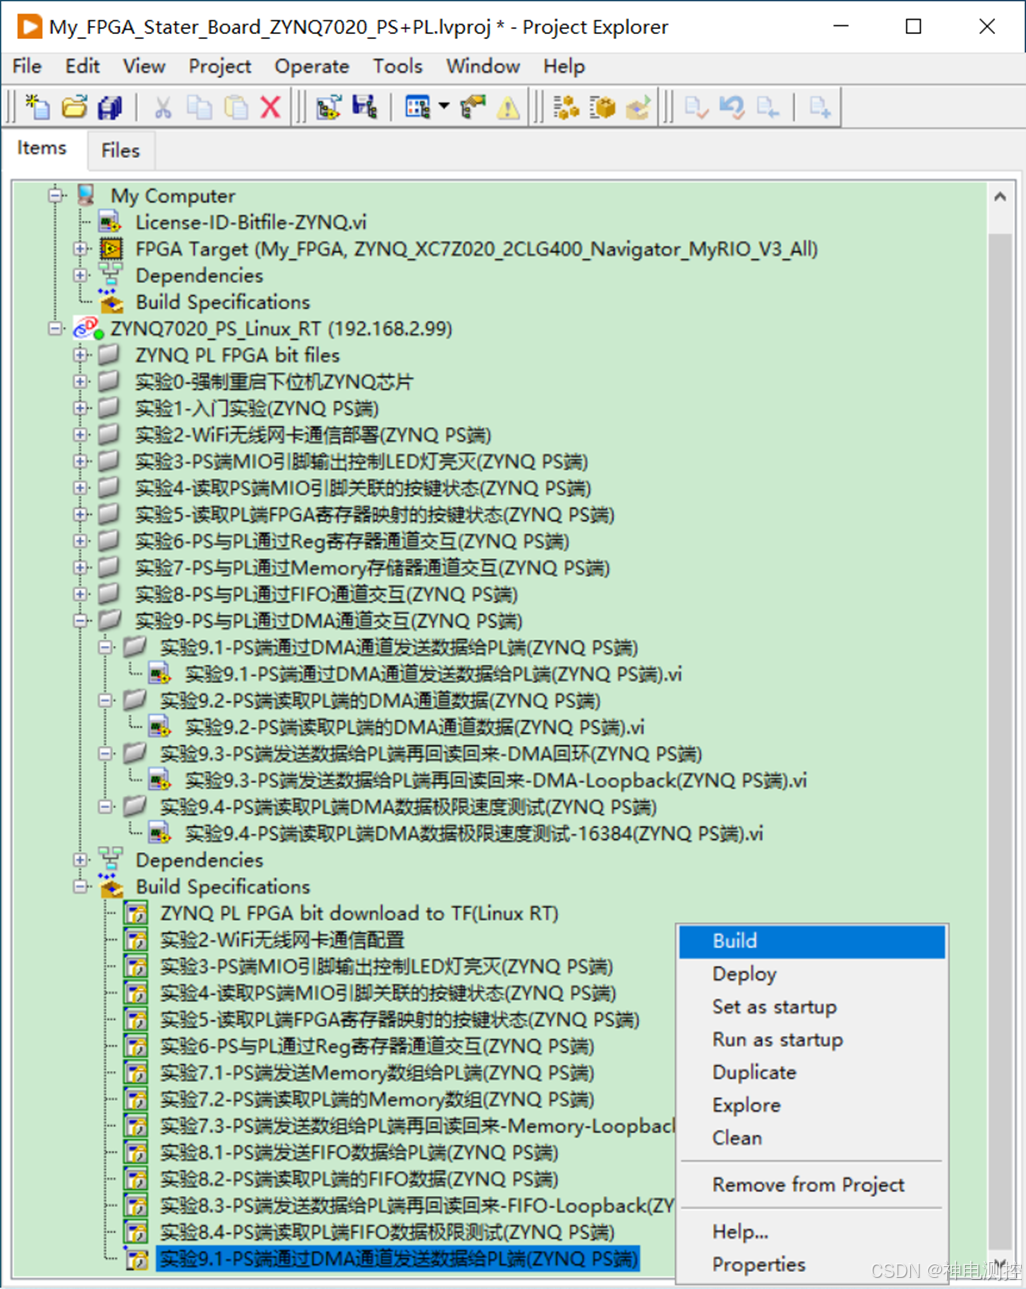Screen dimensions: 1026x1289
Task: Expand the FPGA Target node
Action: pos(81,248)
